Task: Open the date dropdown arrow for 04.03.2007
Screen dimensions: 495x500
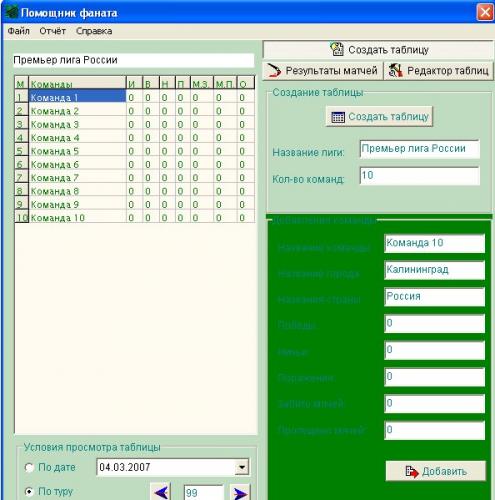Action: [x=242, y=467]
